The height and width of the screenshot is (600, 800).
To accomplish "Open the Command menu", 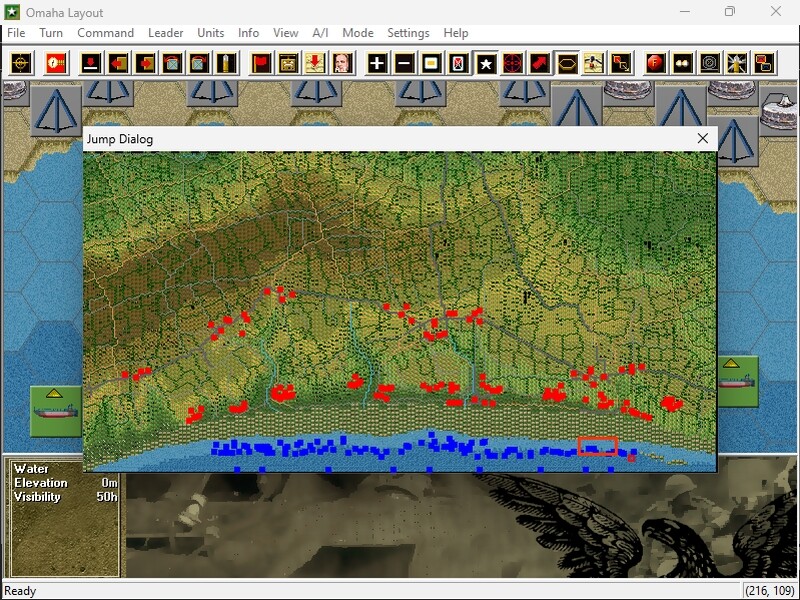I will tap(106, 33).
